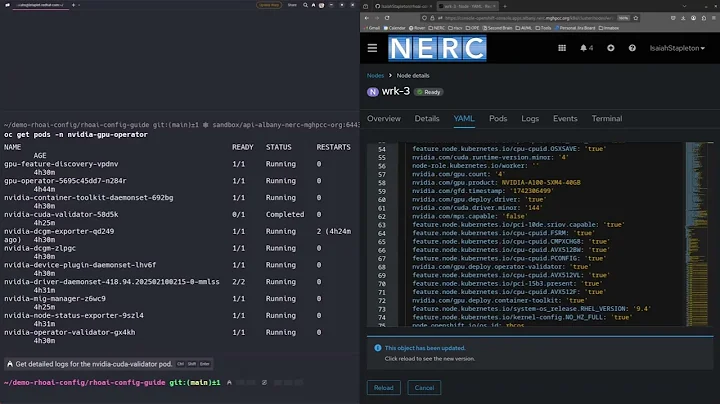Open the Calendar bookmark
720x404 pixels.
click(394, 28)
